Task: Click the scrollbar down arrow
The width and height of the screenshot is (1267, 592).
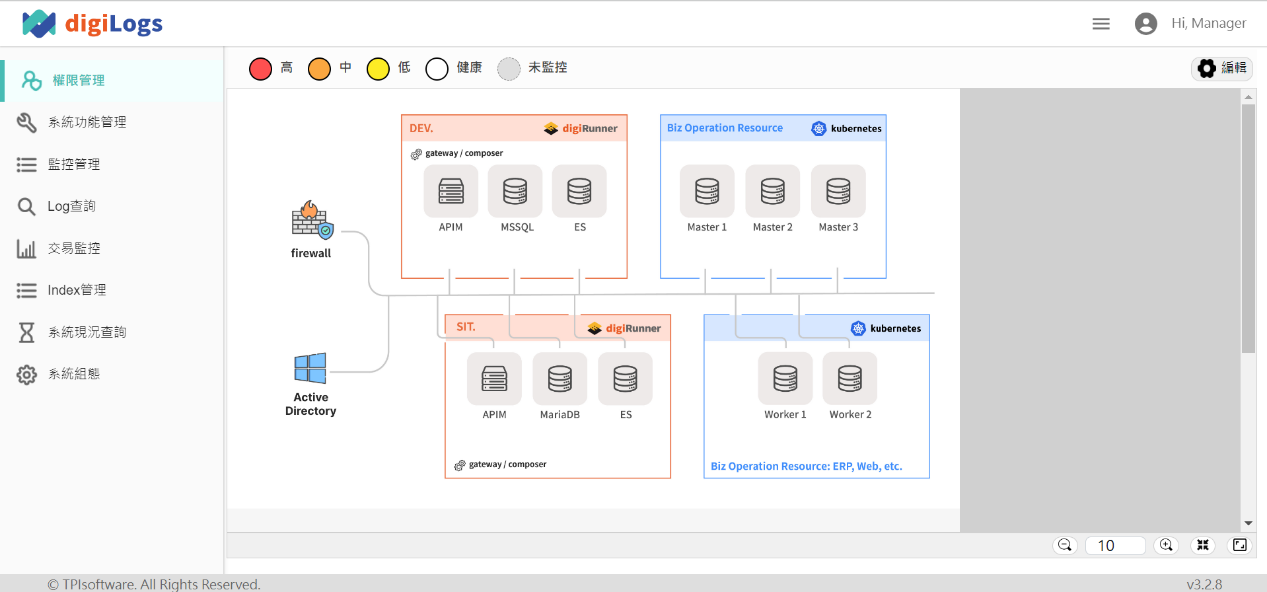Action: pos(1248,523)
